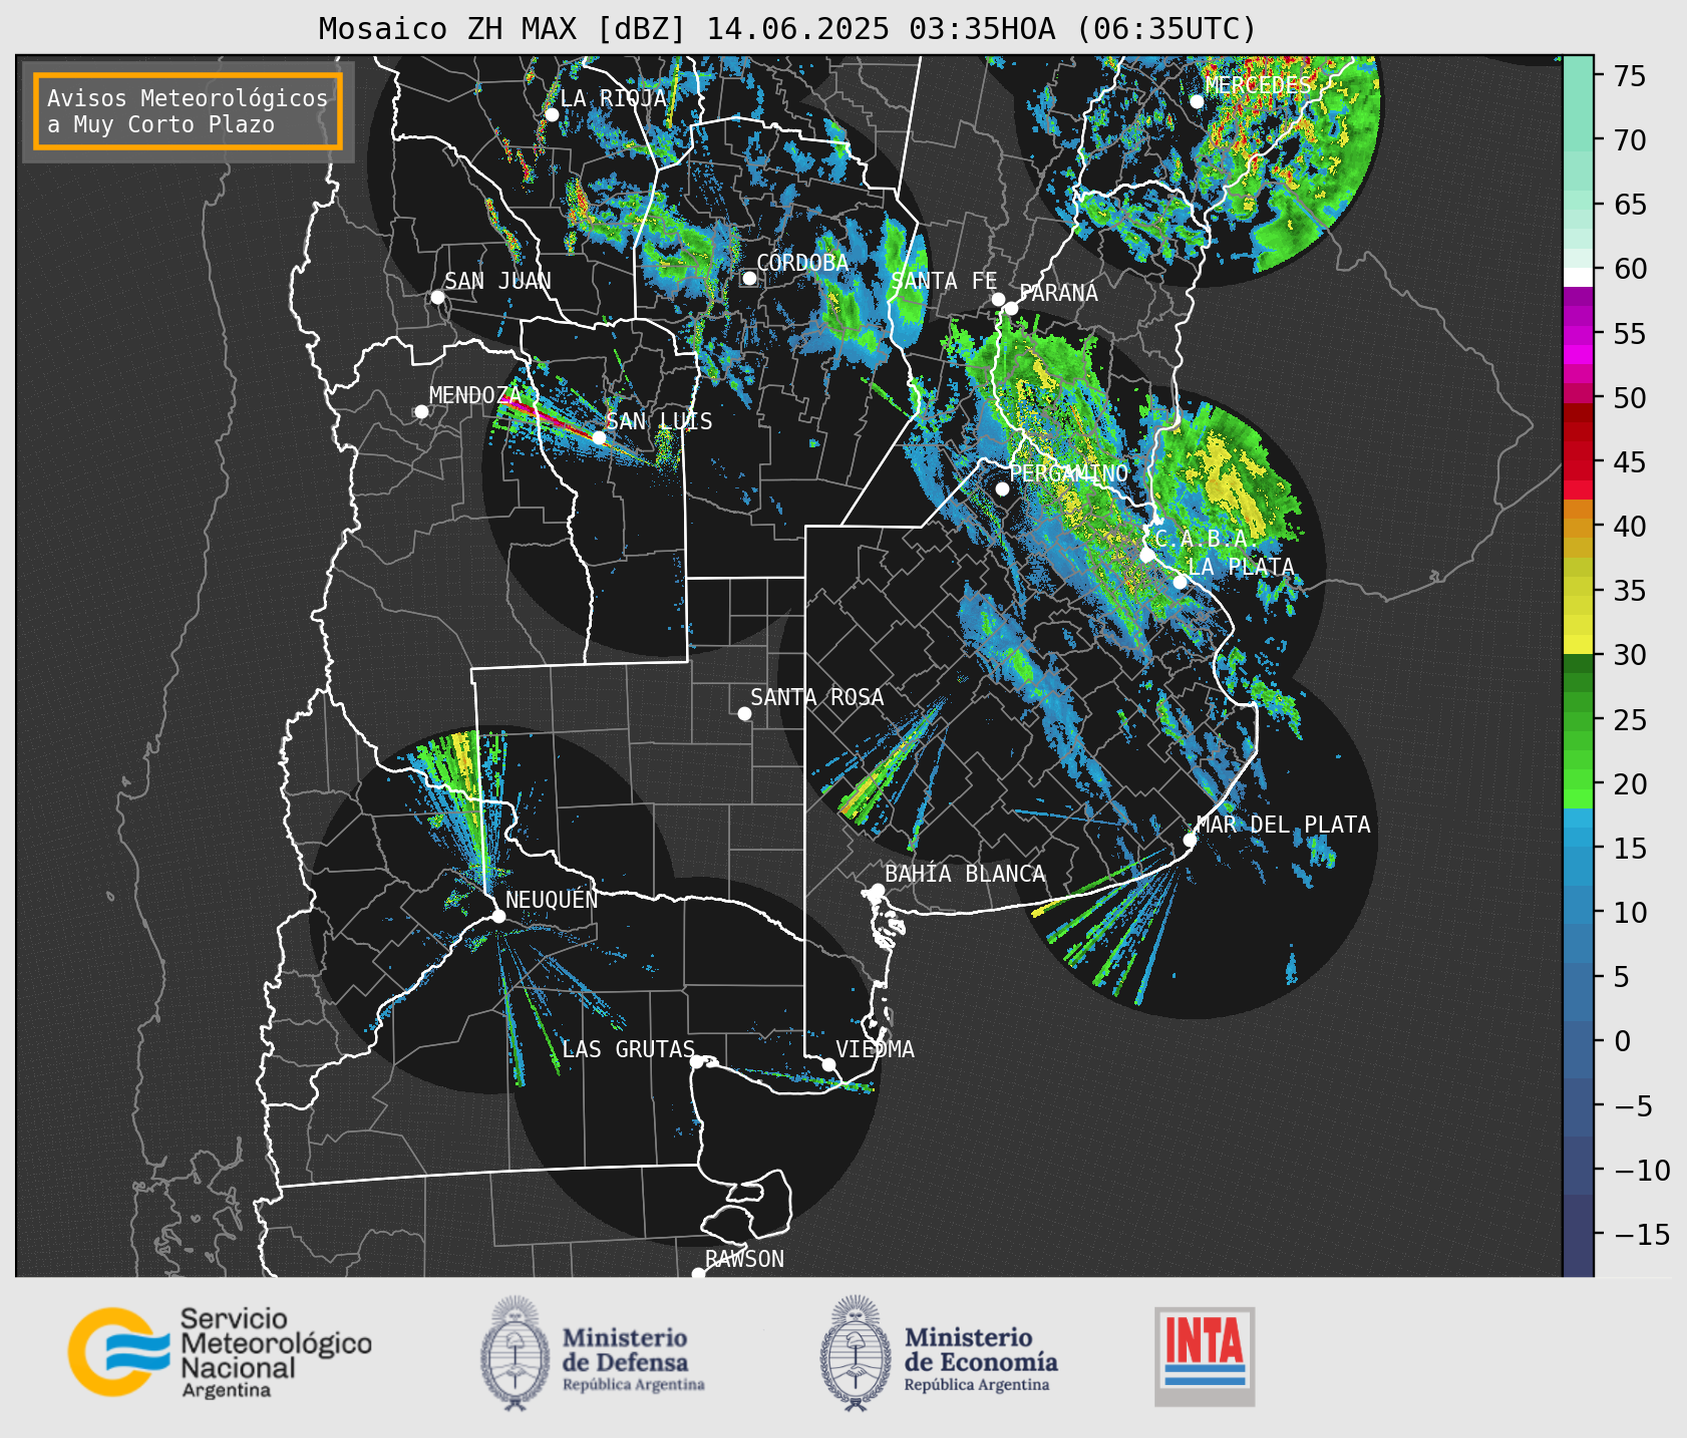Click the Mercedes city marker dot

[1197, 102]
